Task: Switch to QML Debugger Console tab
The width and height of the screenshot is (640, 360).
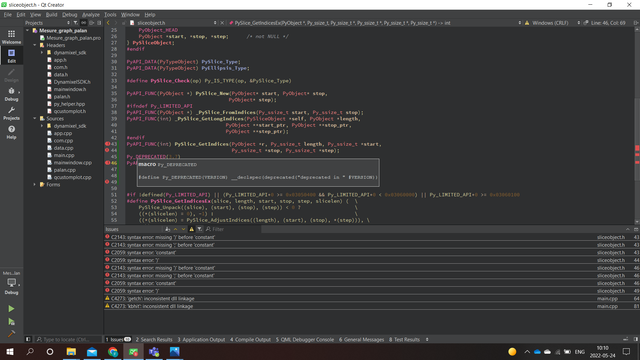Action: pyautogui.click(x=304, y=339)
